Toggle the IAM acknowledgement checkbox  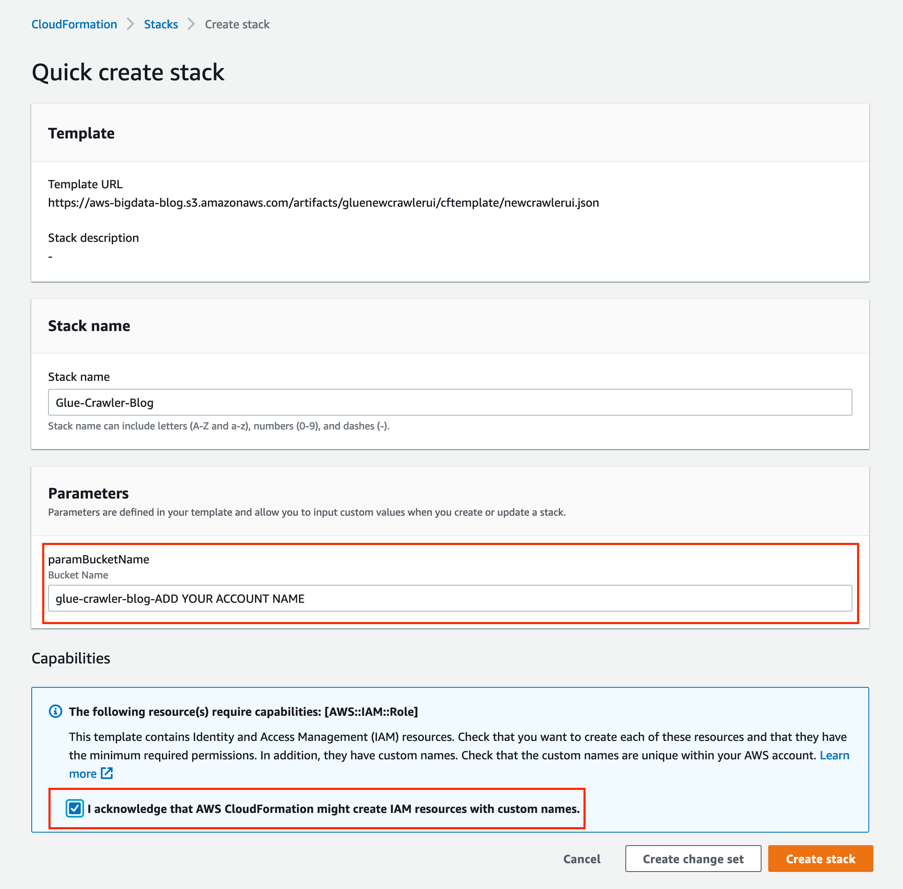75,808
